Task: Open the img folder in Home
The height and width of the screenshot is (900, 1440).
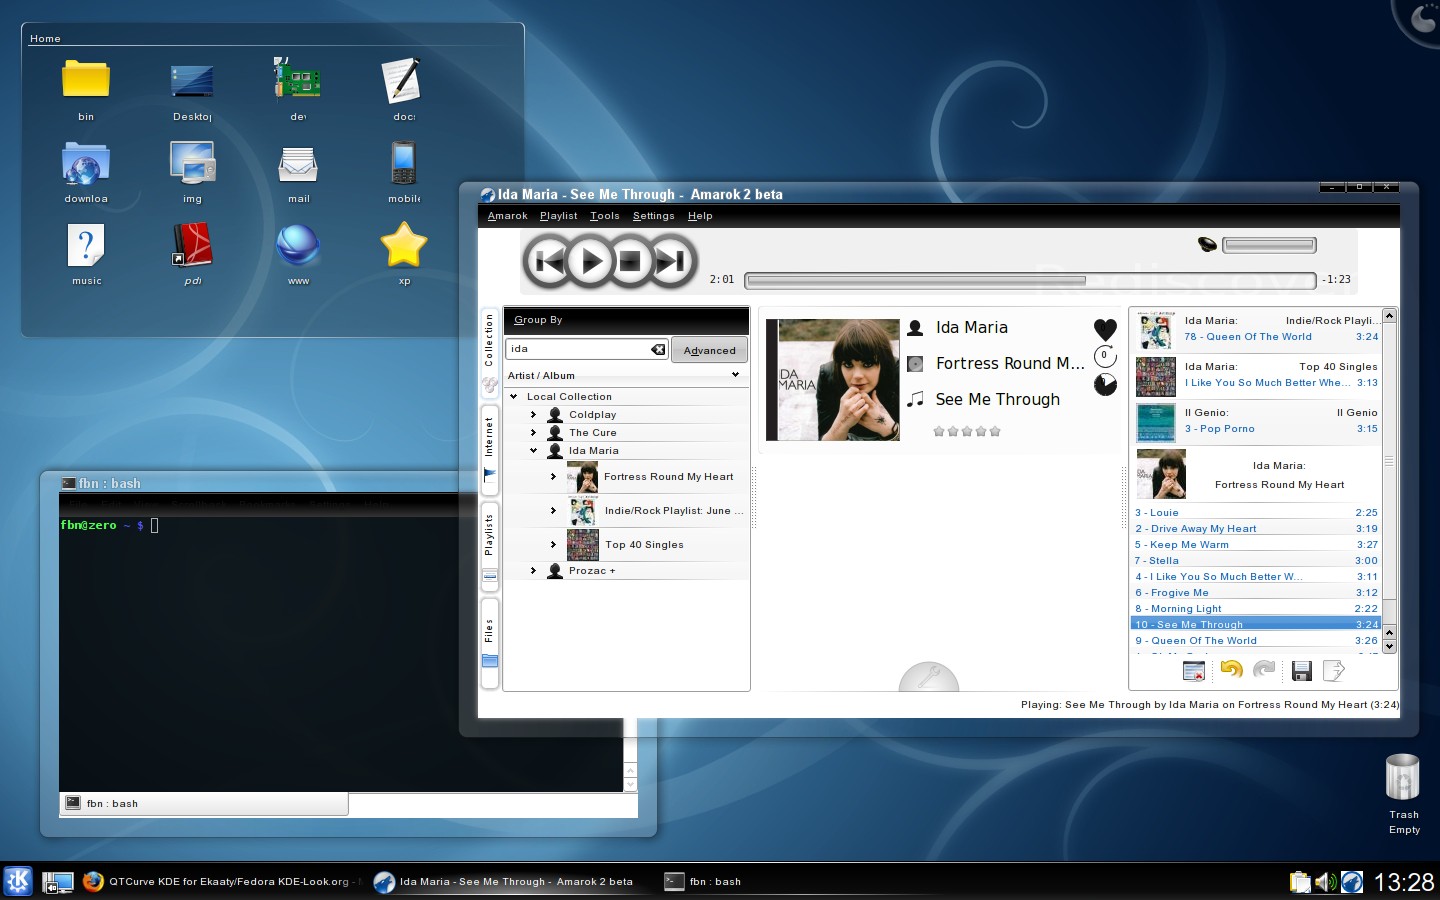Action: pos(192,172)
